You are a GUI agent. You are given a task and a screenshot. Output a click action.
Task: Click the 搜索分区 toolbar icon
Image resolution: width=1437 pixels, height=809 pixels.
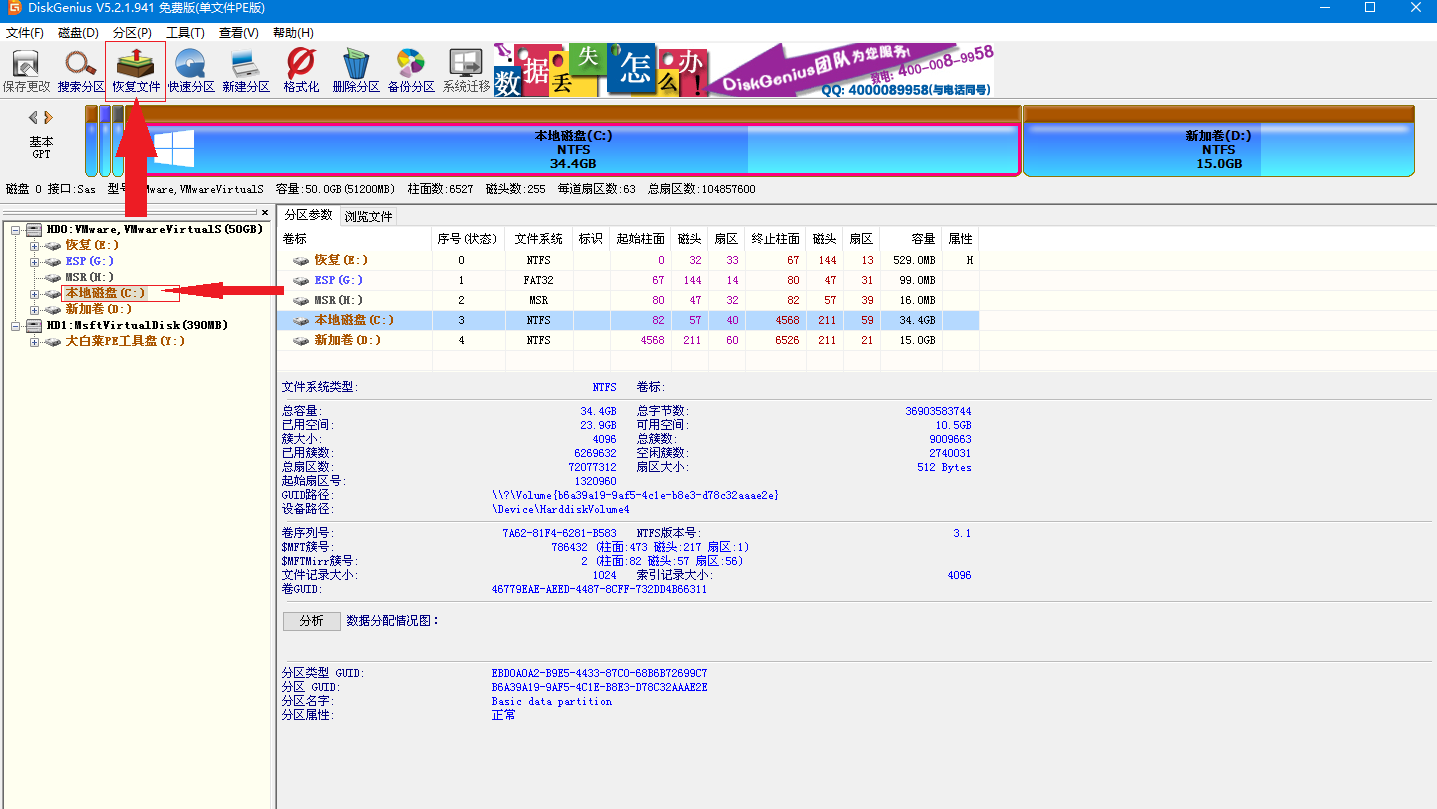coord(81,71)
